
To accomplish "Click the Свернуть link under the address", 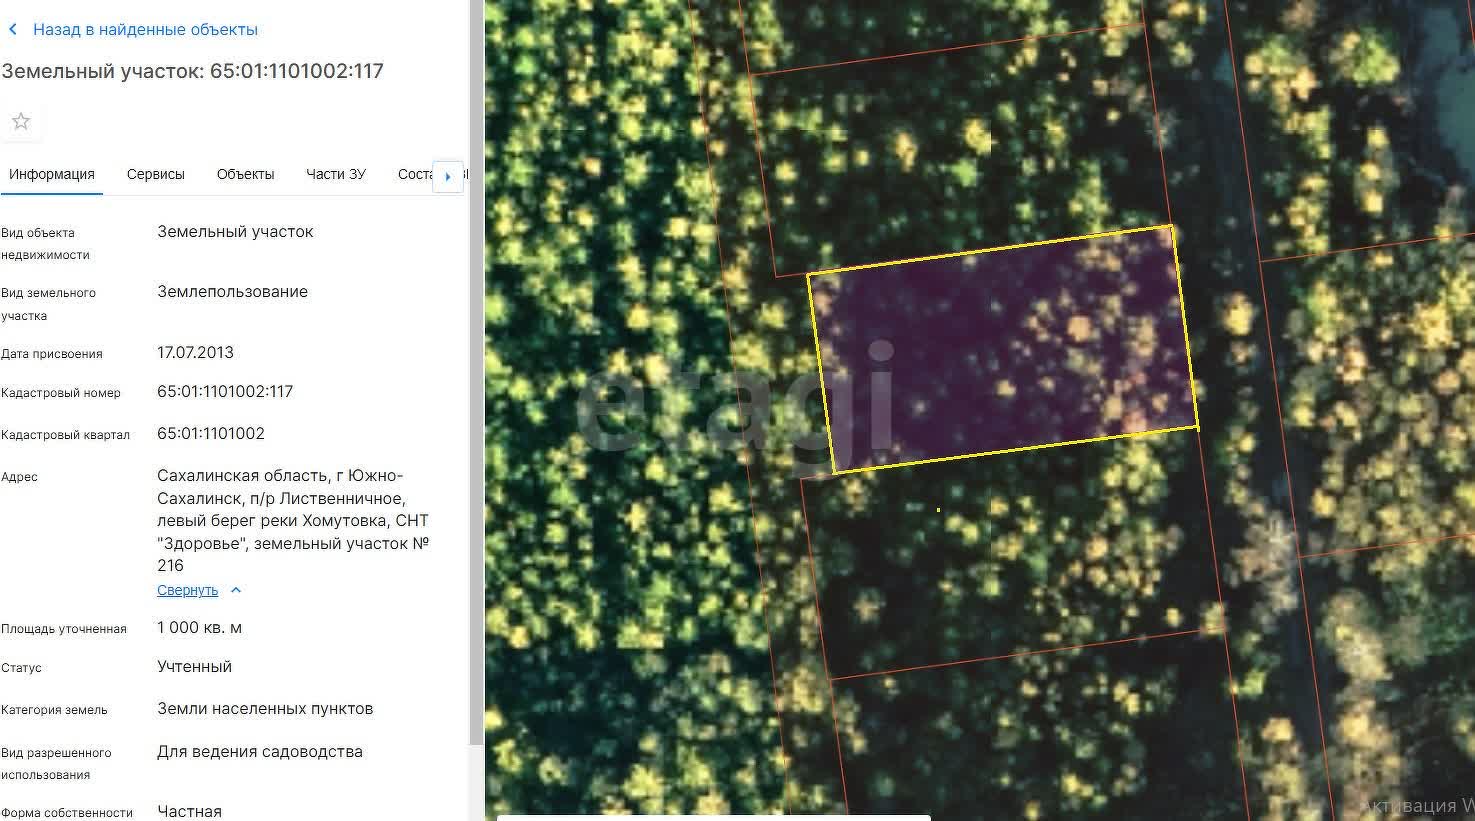I will (187, 590).
